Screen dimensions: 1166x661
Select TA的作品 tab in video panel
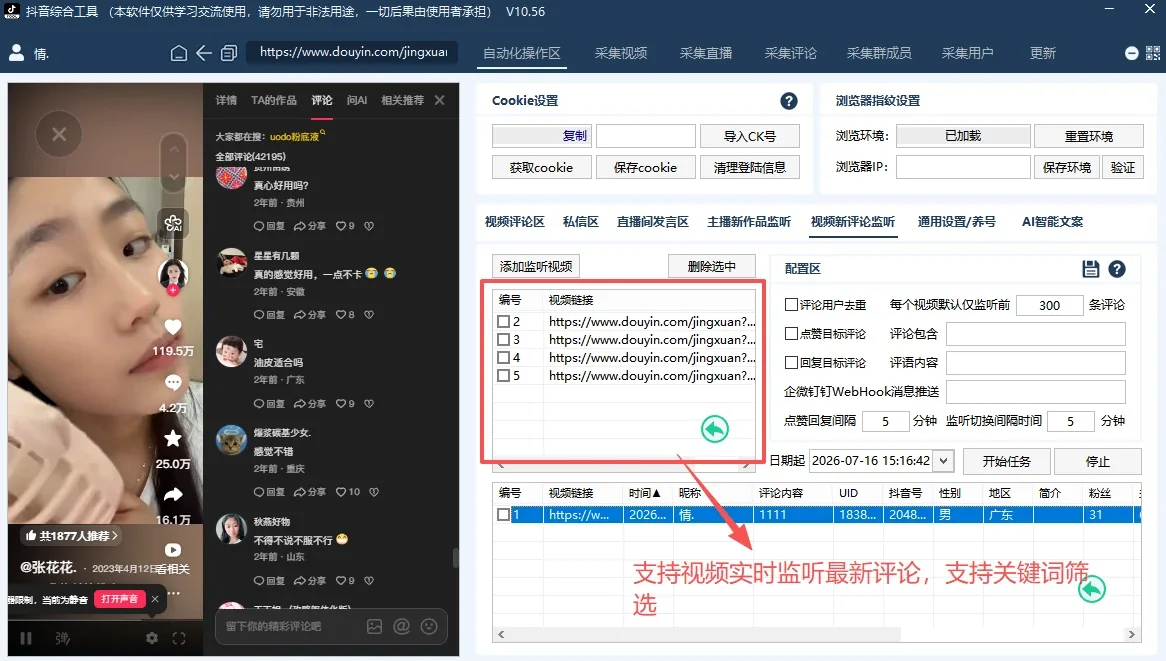click(x=274, y=100)
